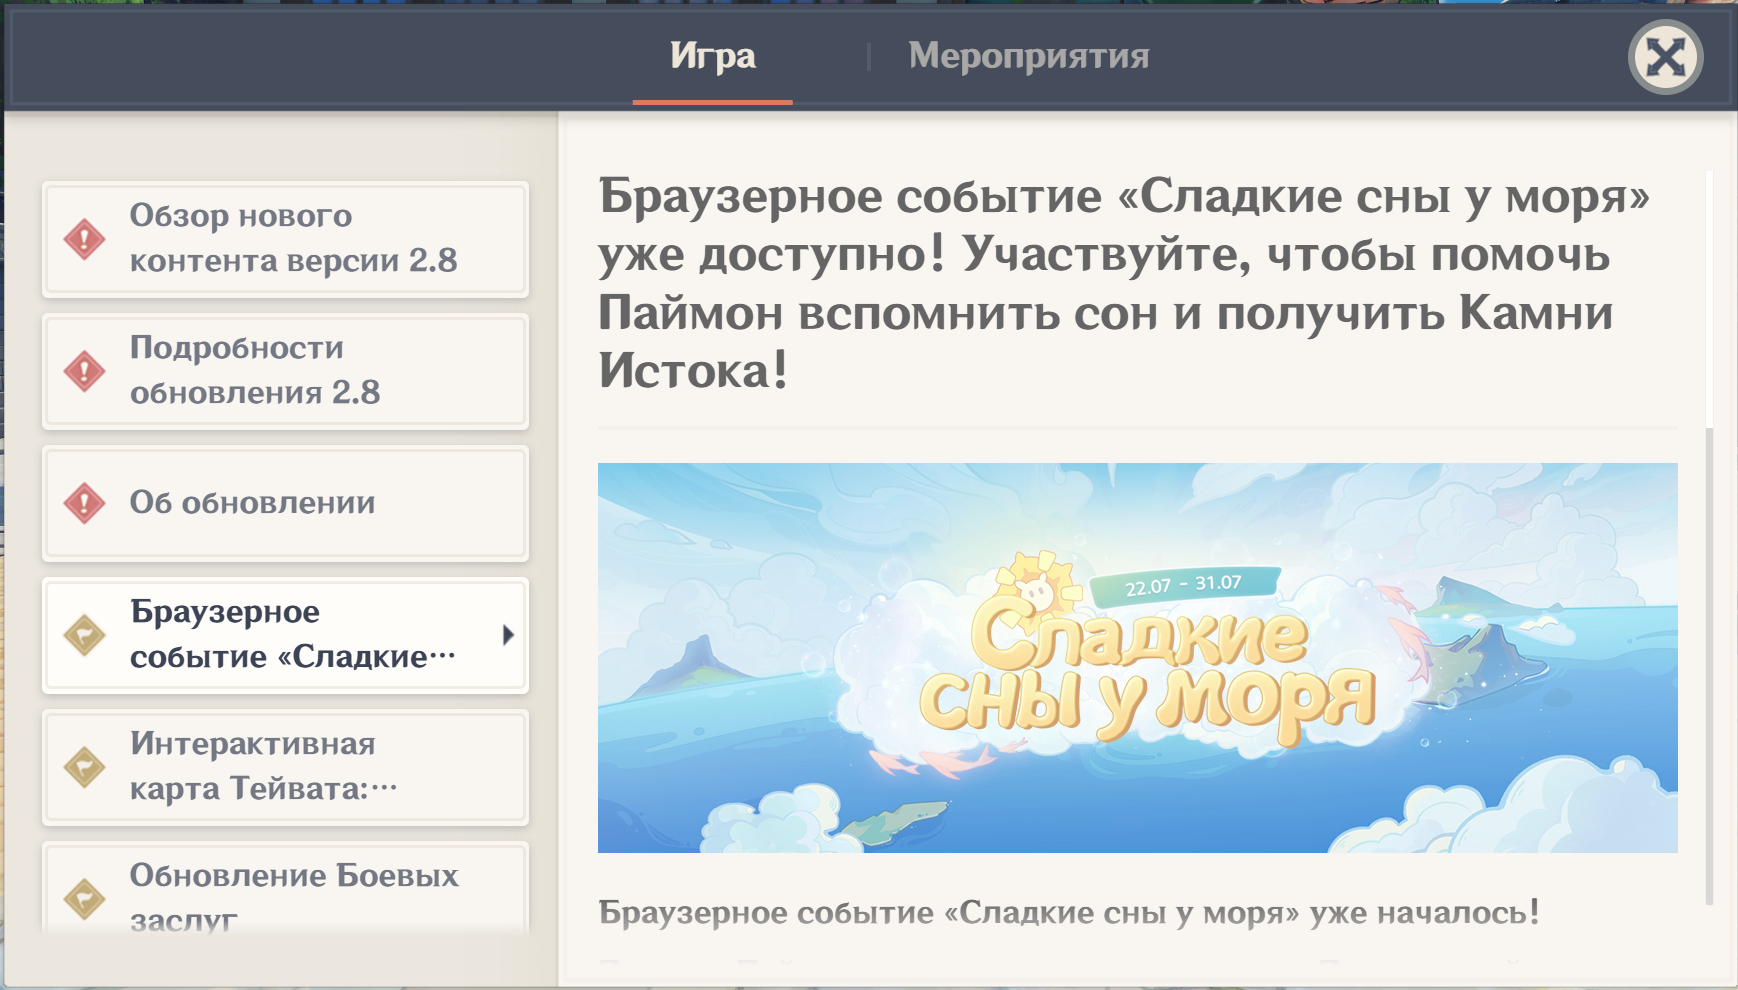Click arrow on selected Браузерное событие entry

(508, 635)
